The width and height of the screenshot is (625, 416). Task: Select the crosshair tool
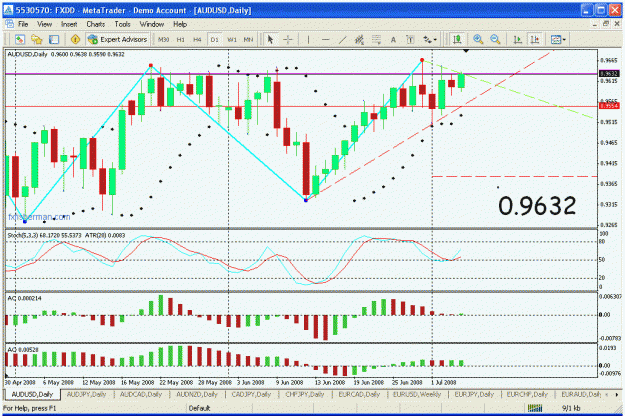(288, 39)
